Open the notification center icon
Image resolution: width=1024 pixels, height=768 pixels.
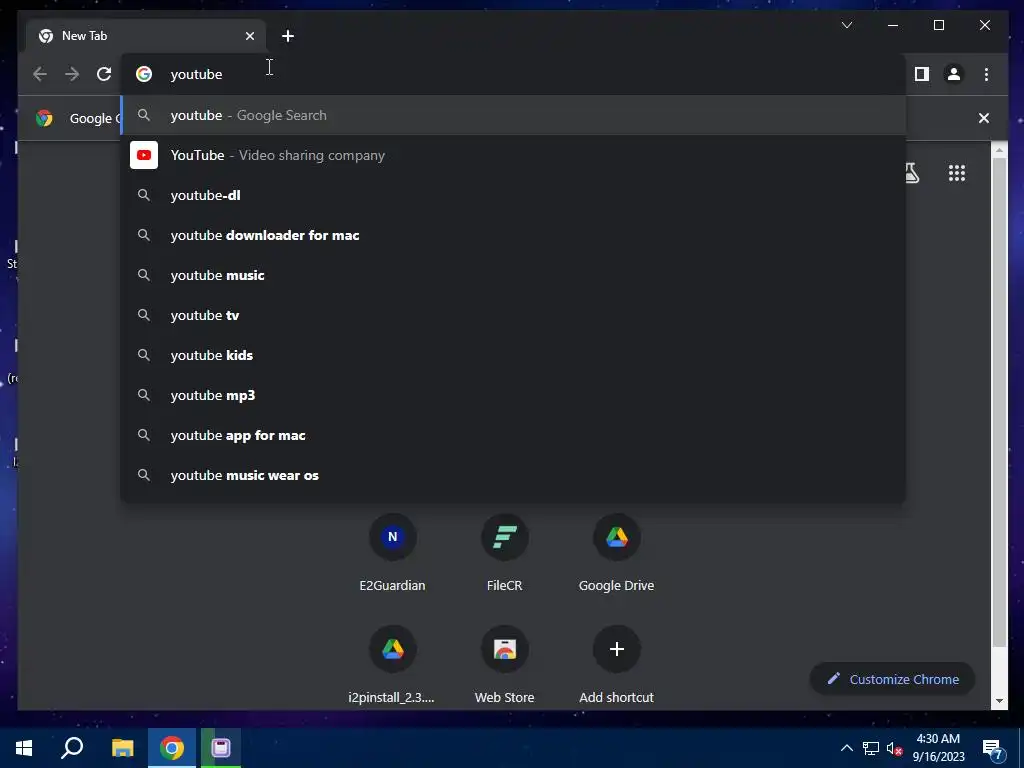[993, 749]
